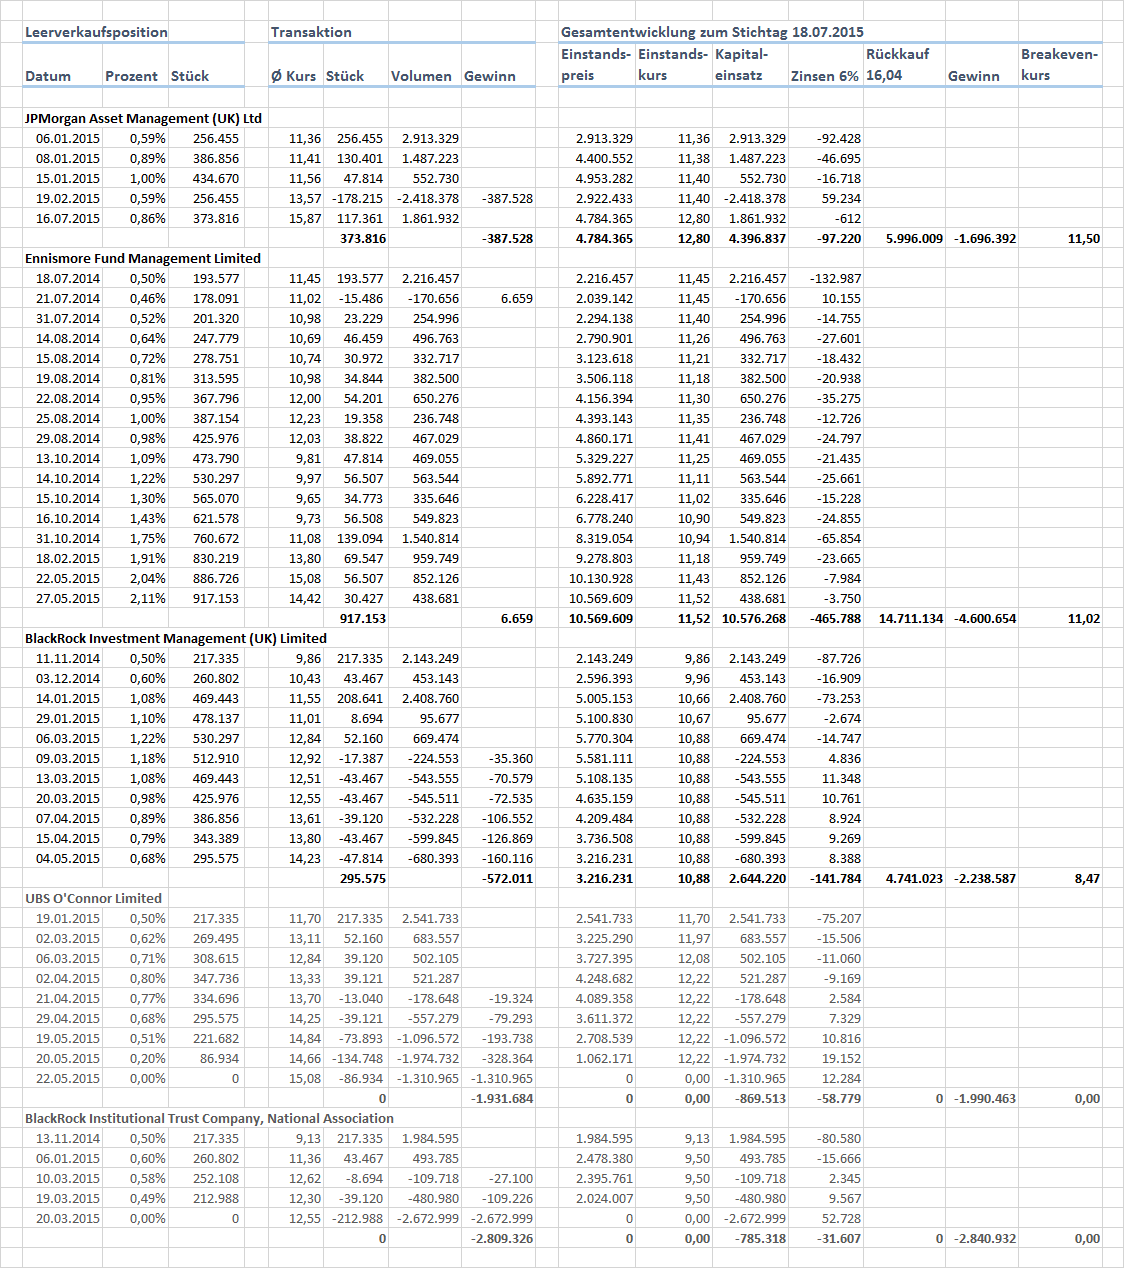Select Ennismore Zinsen total -465.788

point(835,618)
